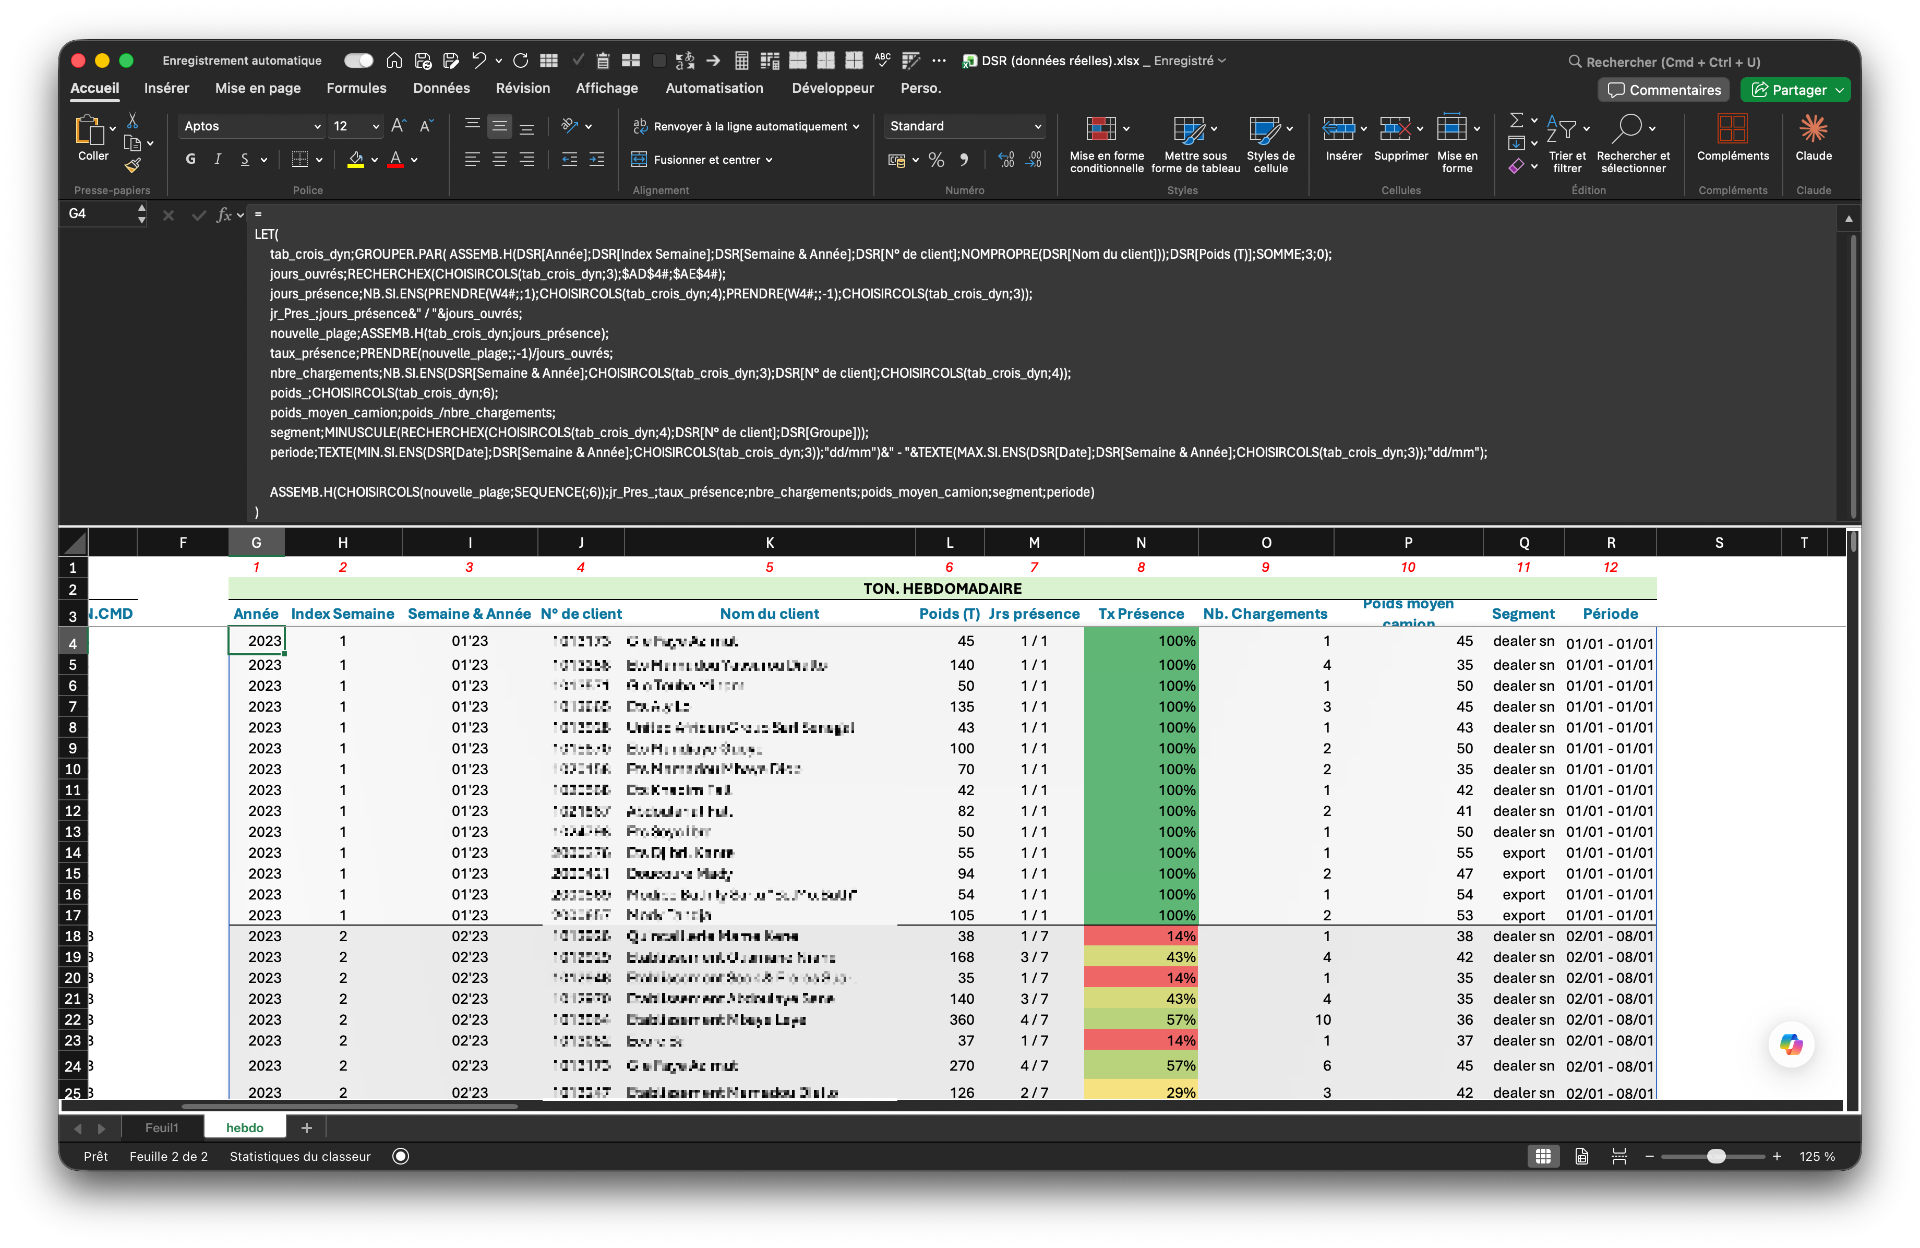Click the Format Painter brush icon
The image size is (1920, 1248).
[132, 165]
